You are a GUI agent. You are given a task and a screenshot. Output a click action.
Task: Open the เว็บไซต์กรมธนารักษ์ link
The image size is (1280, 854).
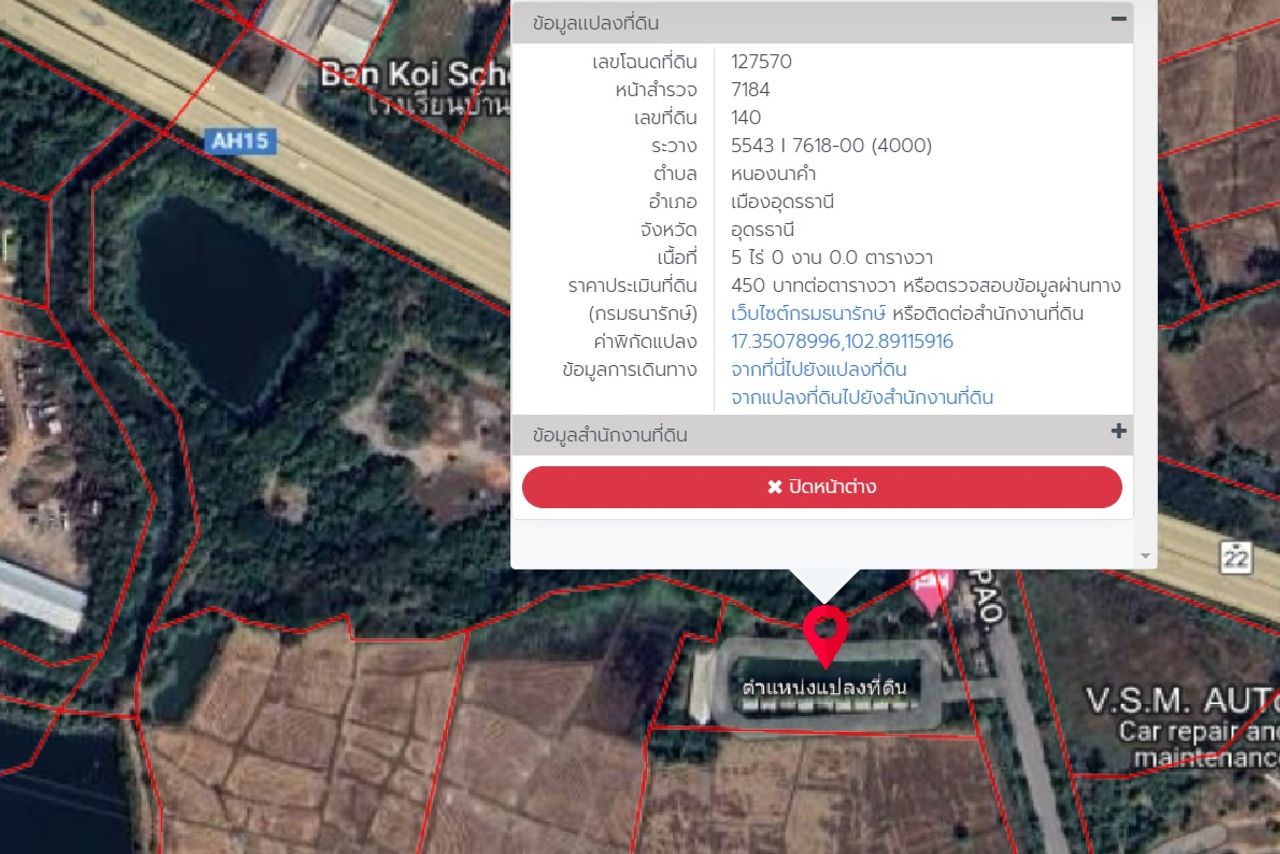tap(808, 314)
